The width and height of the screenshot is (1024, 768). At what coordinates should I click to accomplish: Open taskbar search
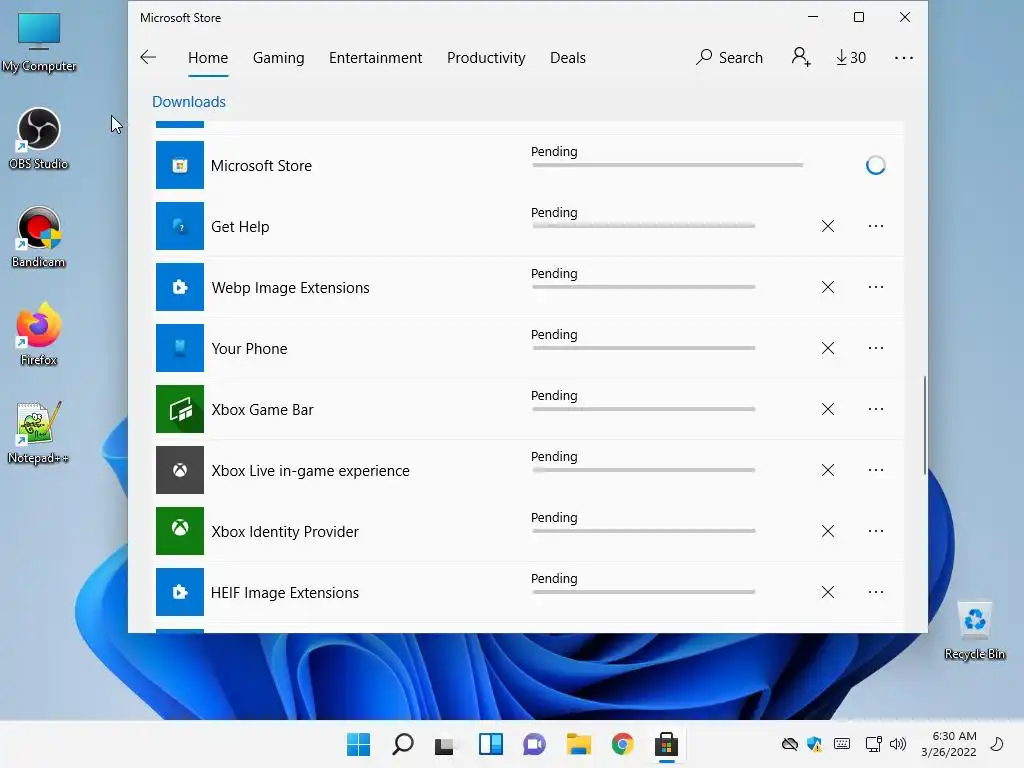coord(402,744)
